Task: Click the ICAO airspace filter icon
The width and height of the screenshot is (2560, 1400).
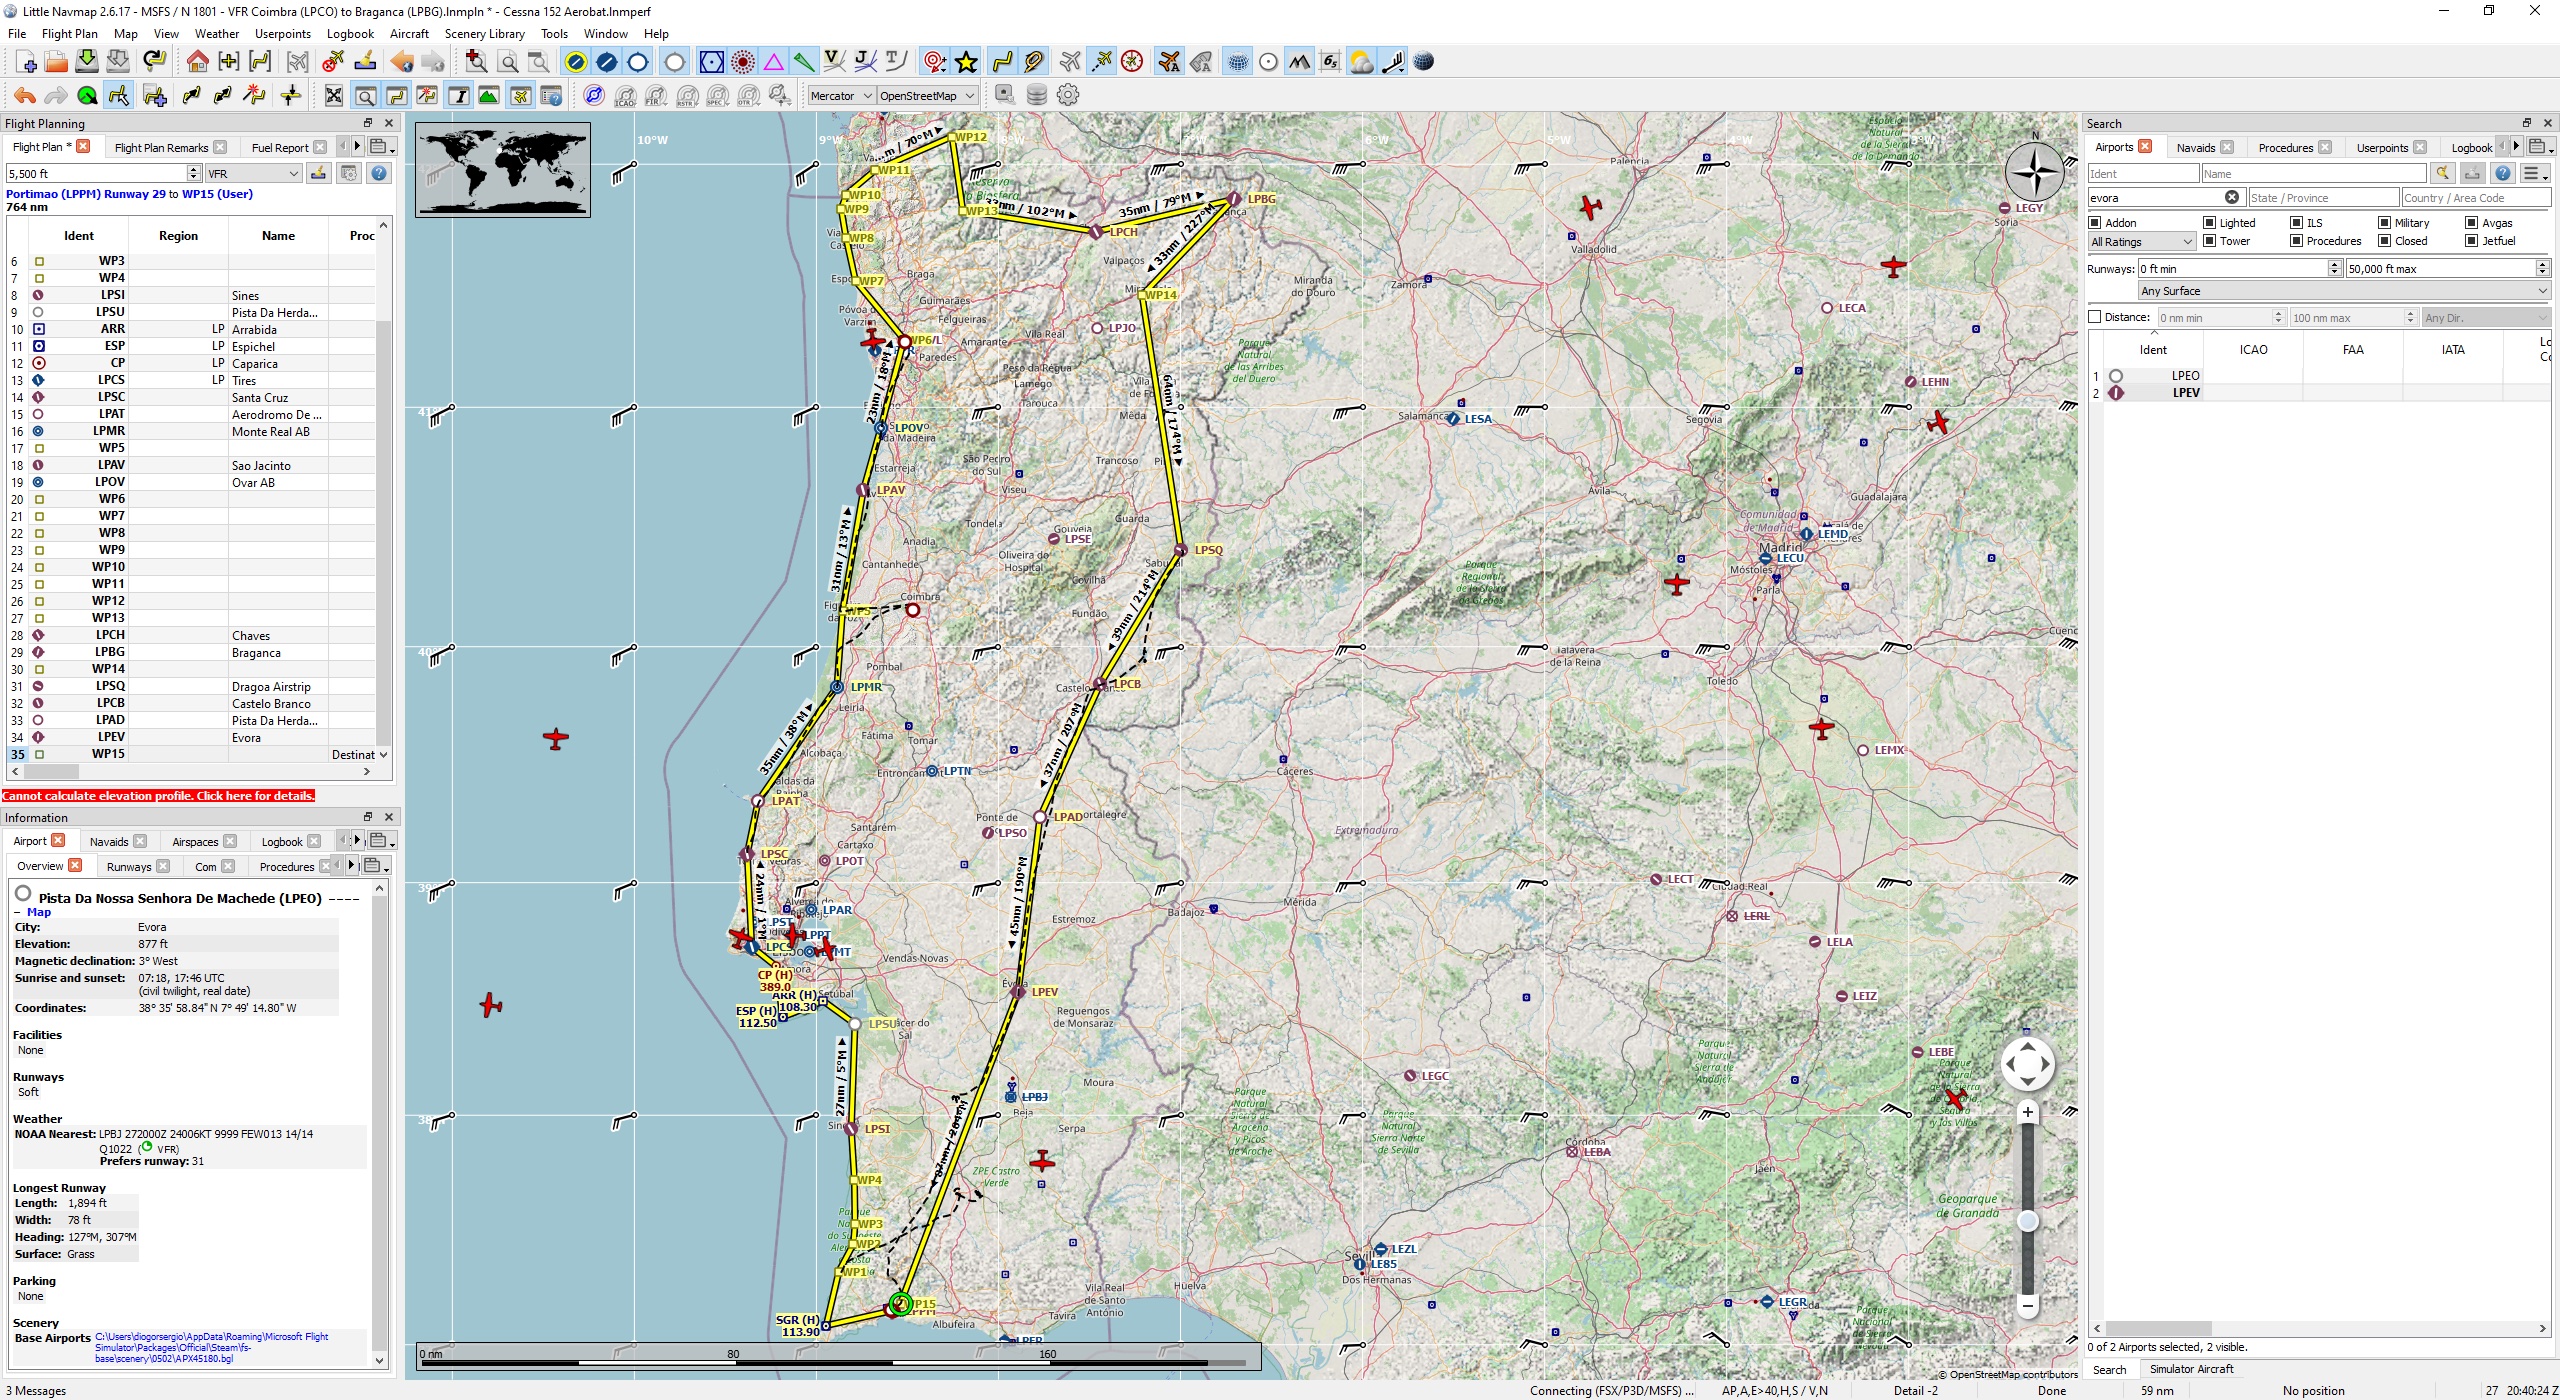Action: [625, 96]
